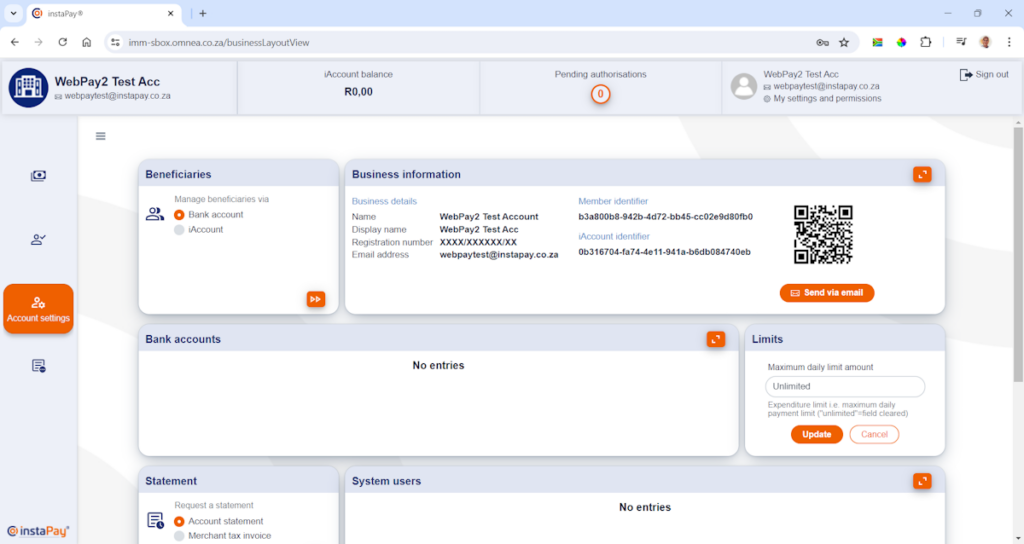Image resolution: width=1024 pixels, height=544 pixels.
Task: Open the statements sidebar document icon
Action: tap(39, 366)
